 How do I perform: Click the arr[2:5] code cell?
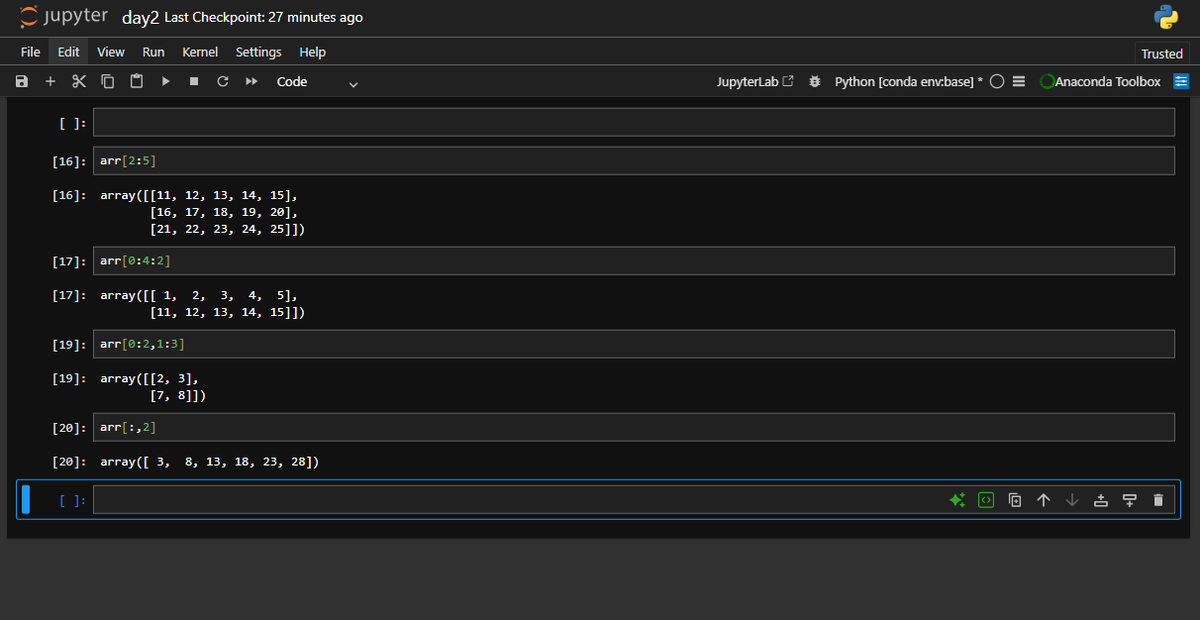point(634,161)
